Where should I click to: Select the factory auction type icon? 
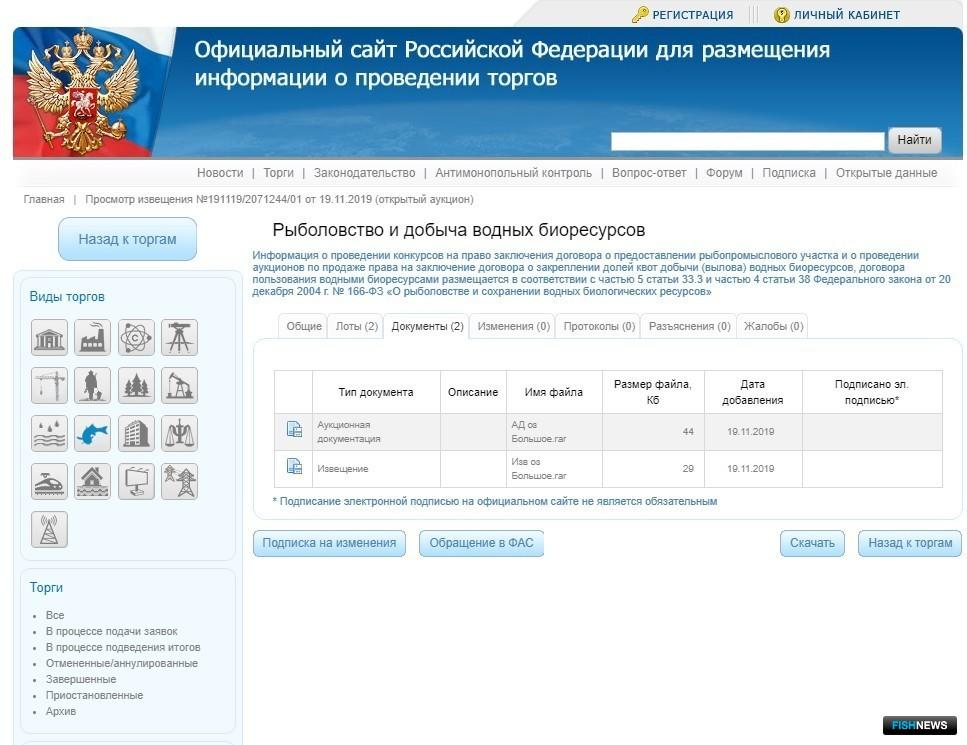tap(93, 337)
